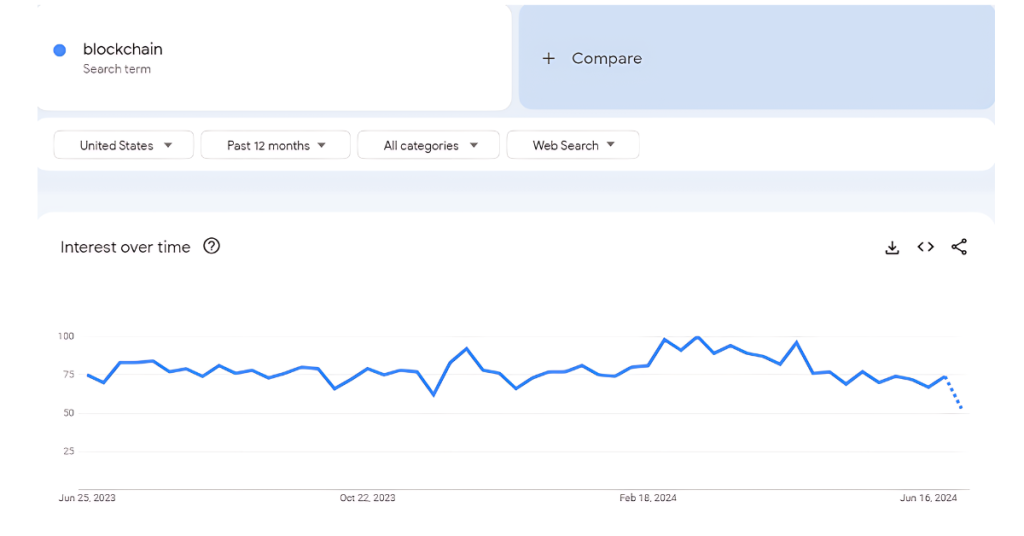
Task: Click the Interest over time heading
Action: click(125, 247)
